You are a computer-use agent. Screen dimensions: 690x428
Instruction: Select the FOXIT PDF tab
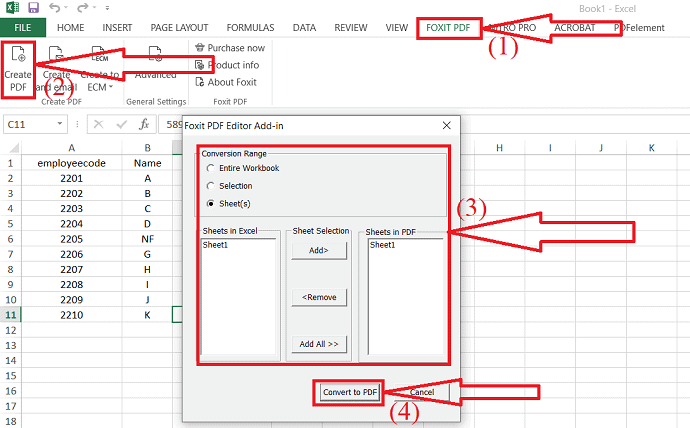tap(448, 28)
